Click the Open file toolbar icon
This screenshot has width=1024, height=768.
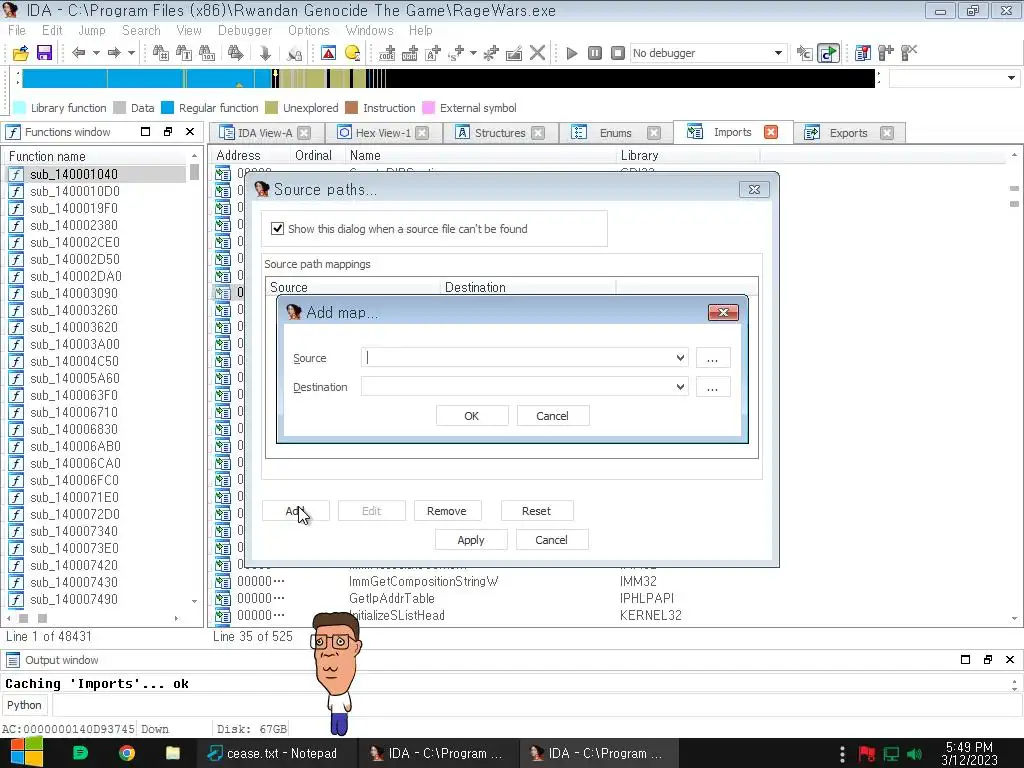[20, 53]
